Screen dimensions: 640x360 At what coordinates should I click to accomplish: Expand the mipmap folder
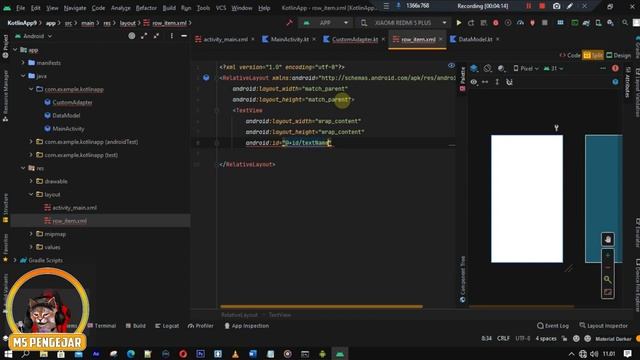pyautogui.click(x=31, y=234)
